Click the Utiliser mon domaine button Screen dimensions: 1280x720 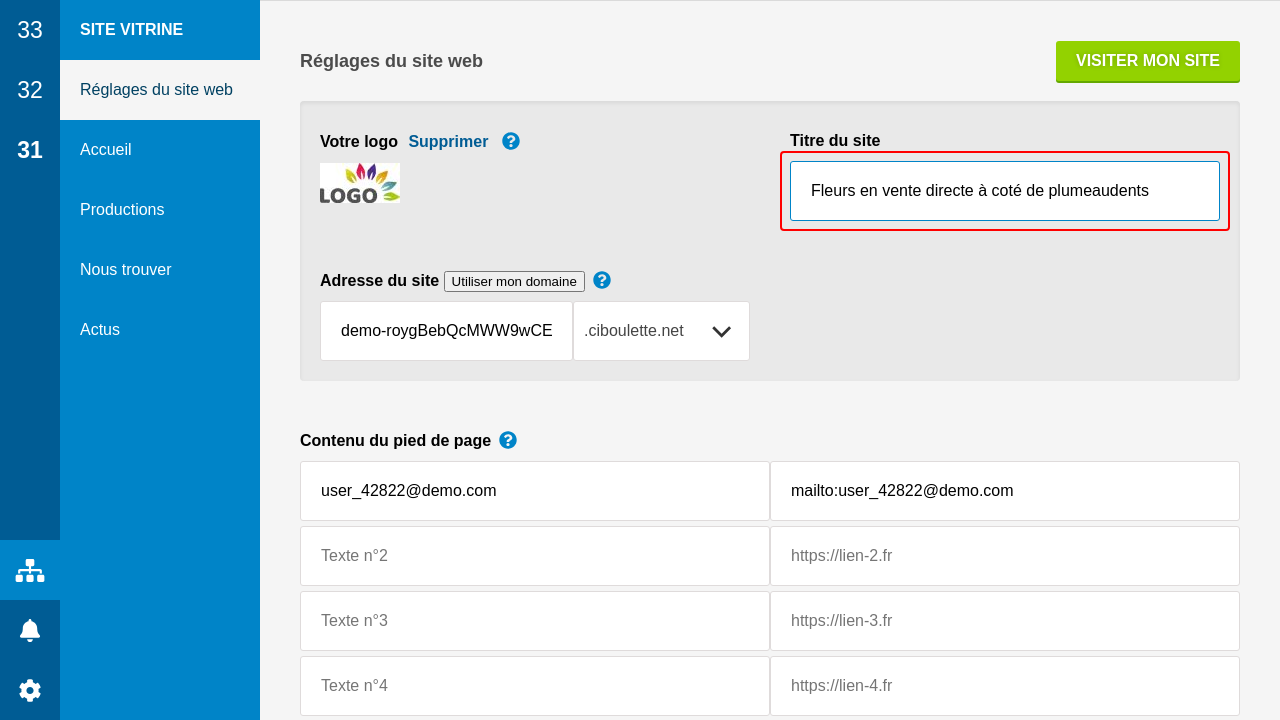tap(514, 281)
